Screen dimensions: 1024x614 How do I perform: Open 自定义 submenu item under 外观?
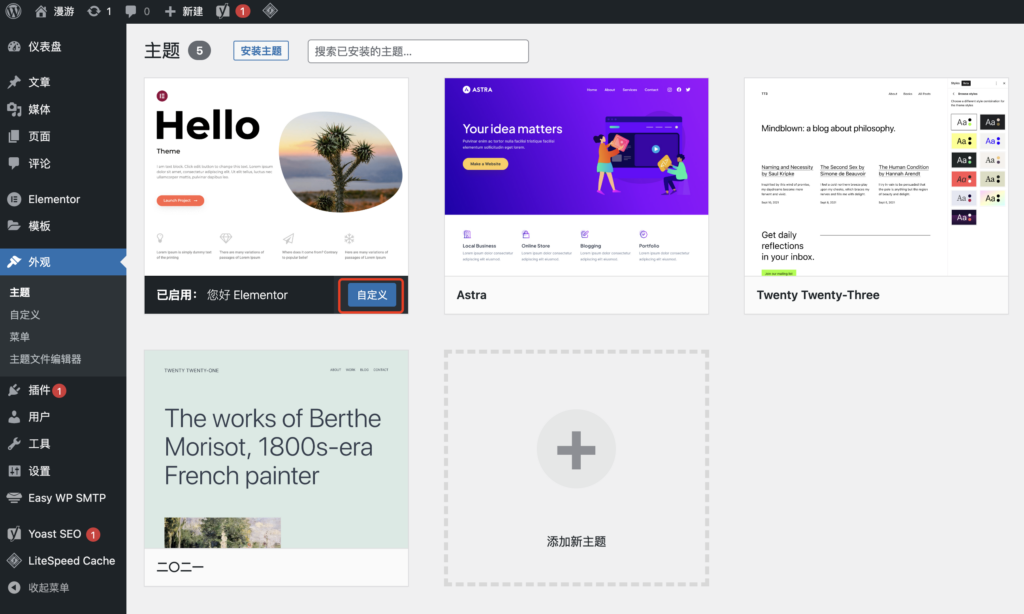pos(25,315)
